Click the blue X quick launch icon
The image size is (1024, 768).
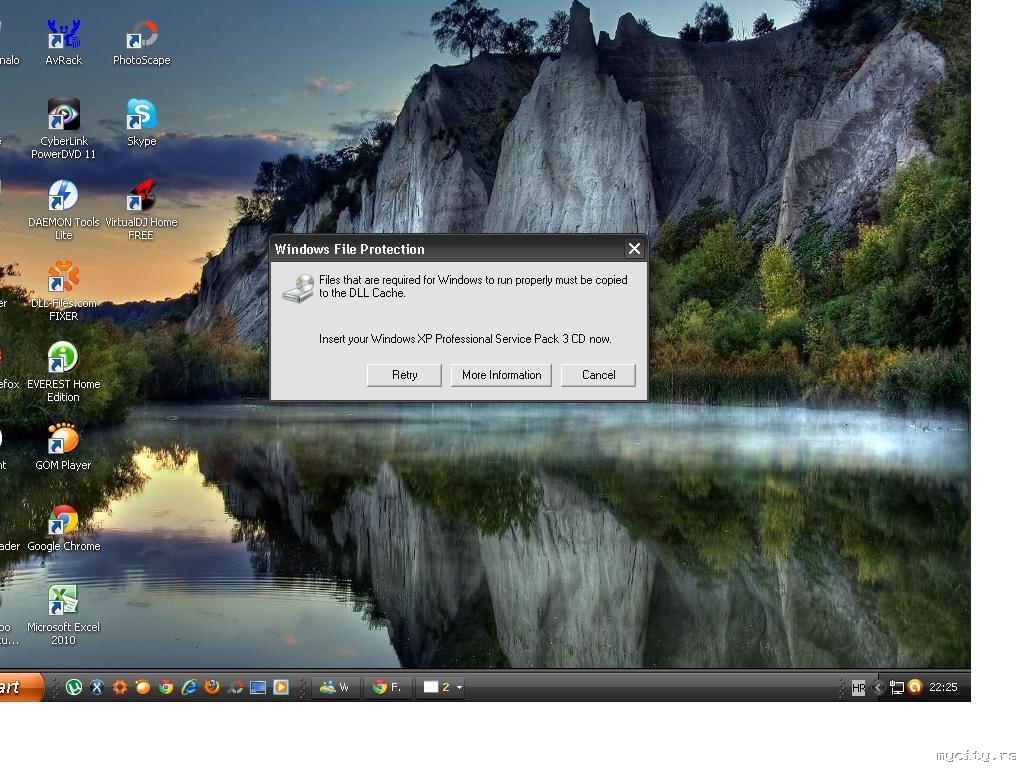click(x=97, y=687)
